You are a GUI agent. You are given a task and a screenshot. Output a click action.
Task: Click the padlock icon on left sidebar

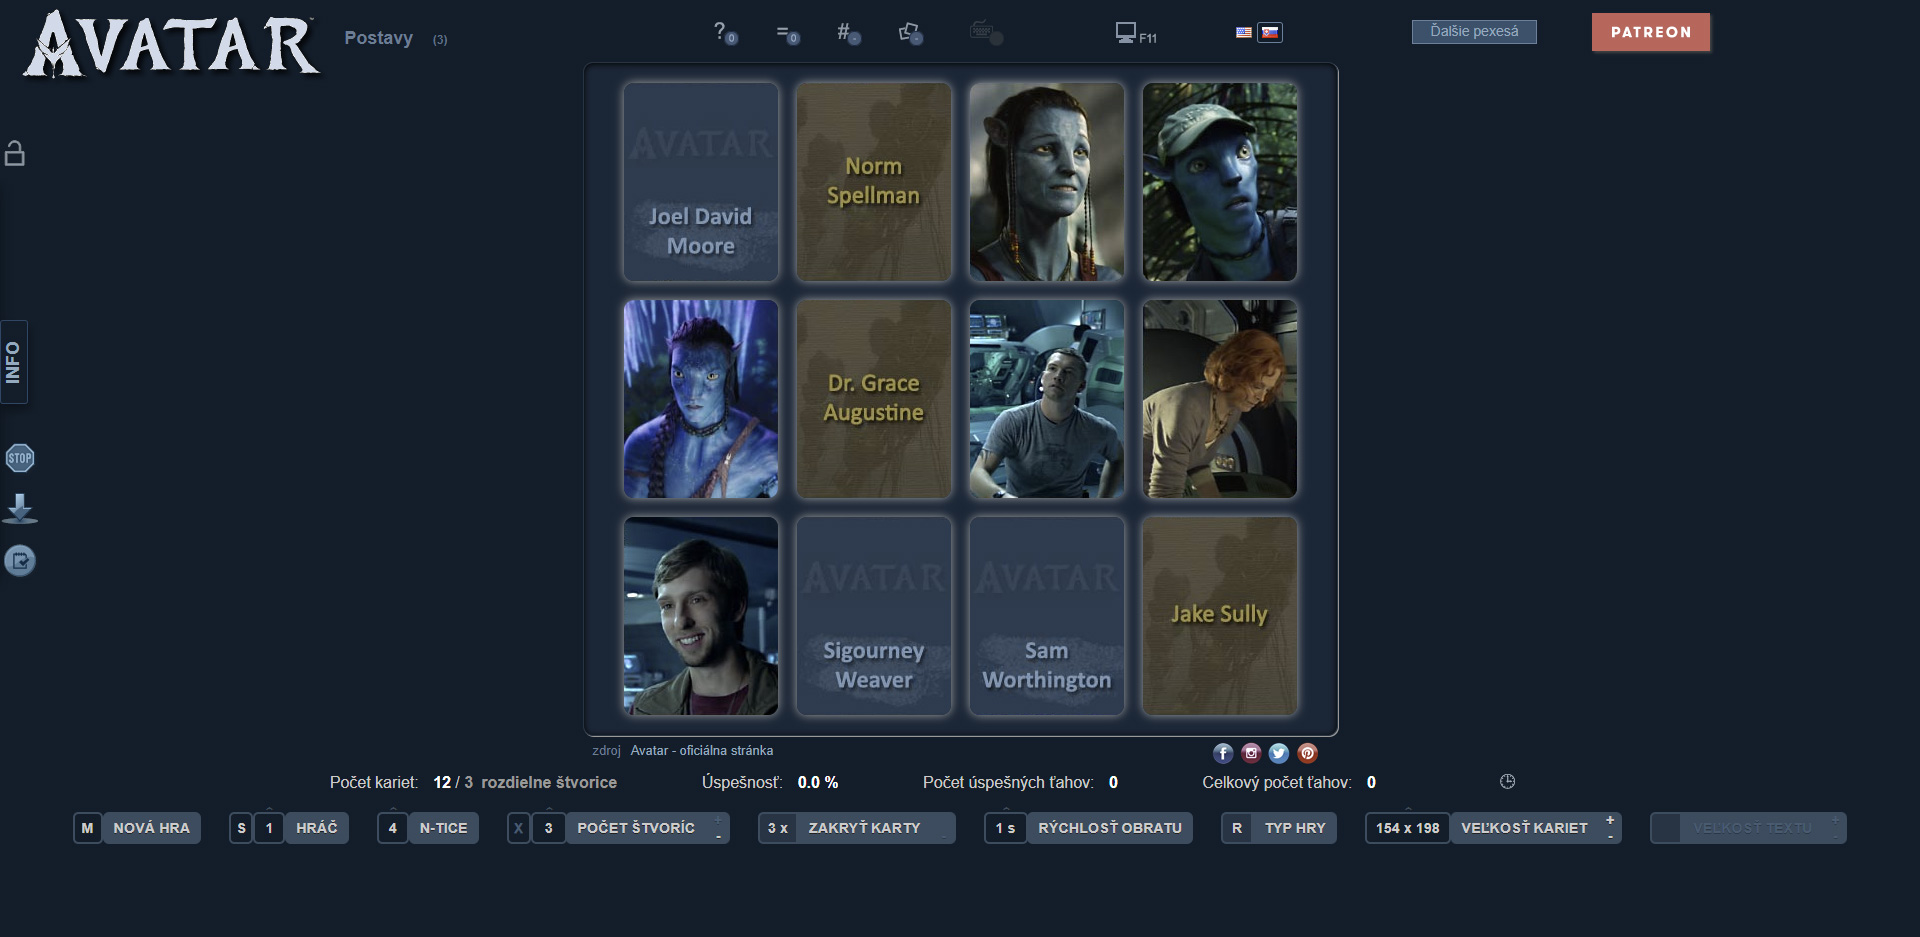(15, 153)
